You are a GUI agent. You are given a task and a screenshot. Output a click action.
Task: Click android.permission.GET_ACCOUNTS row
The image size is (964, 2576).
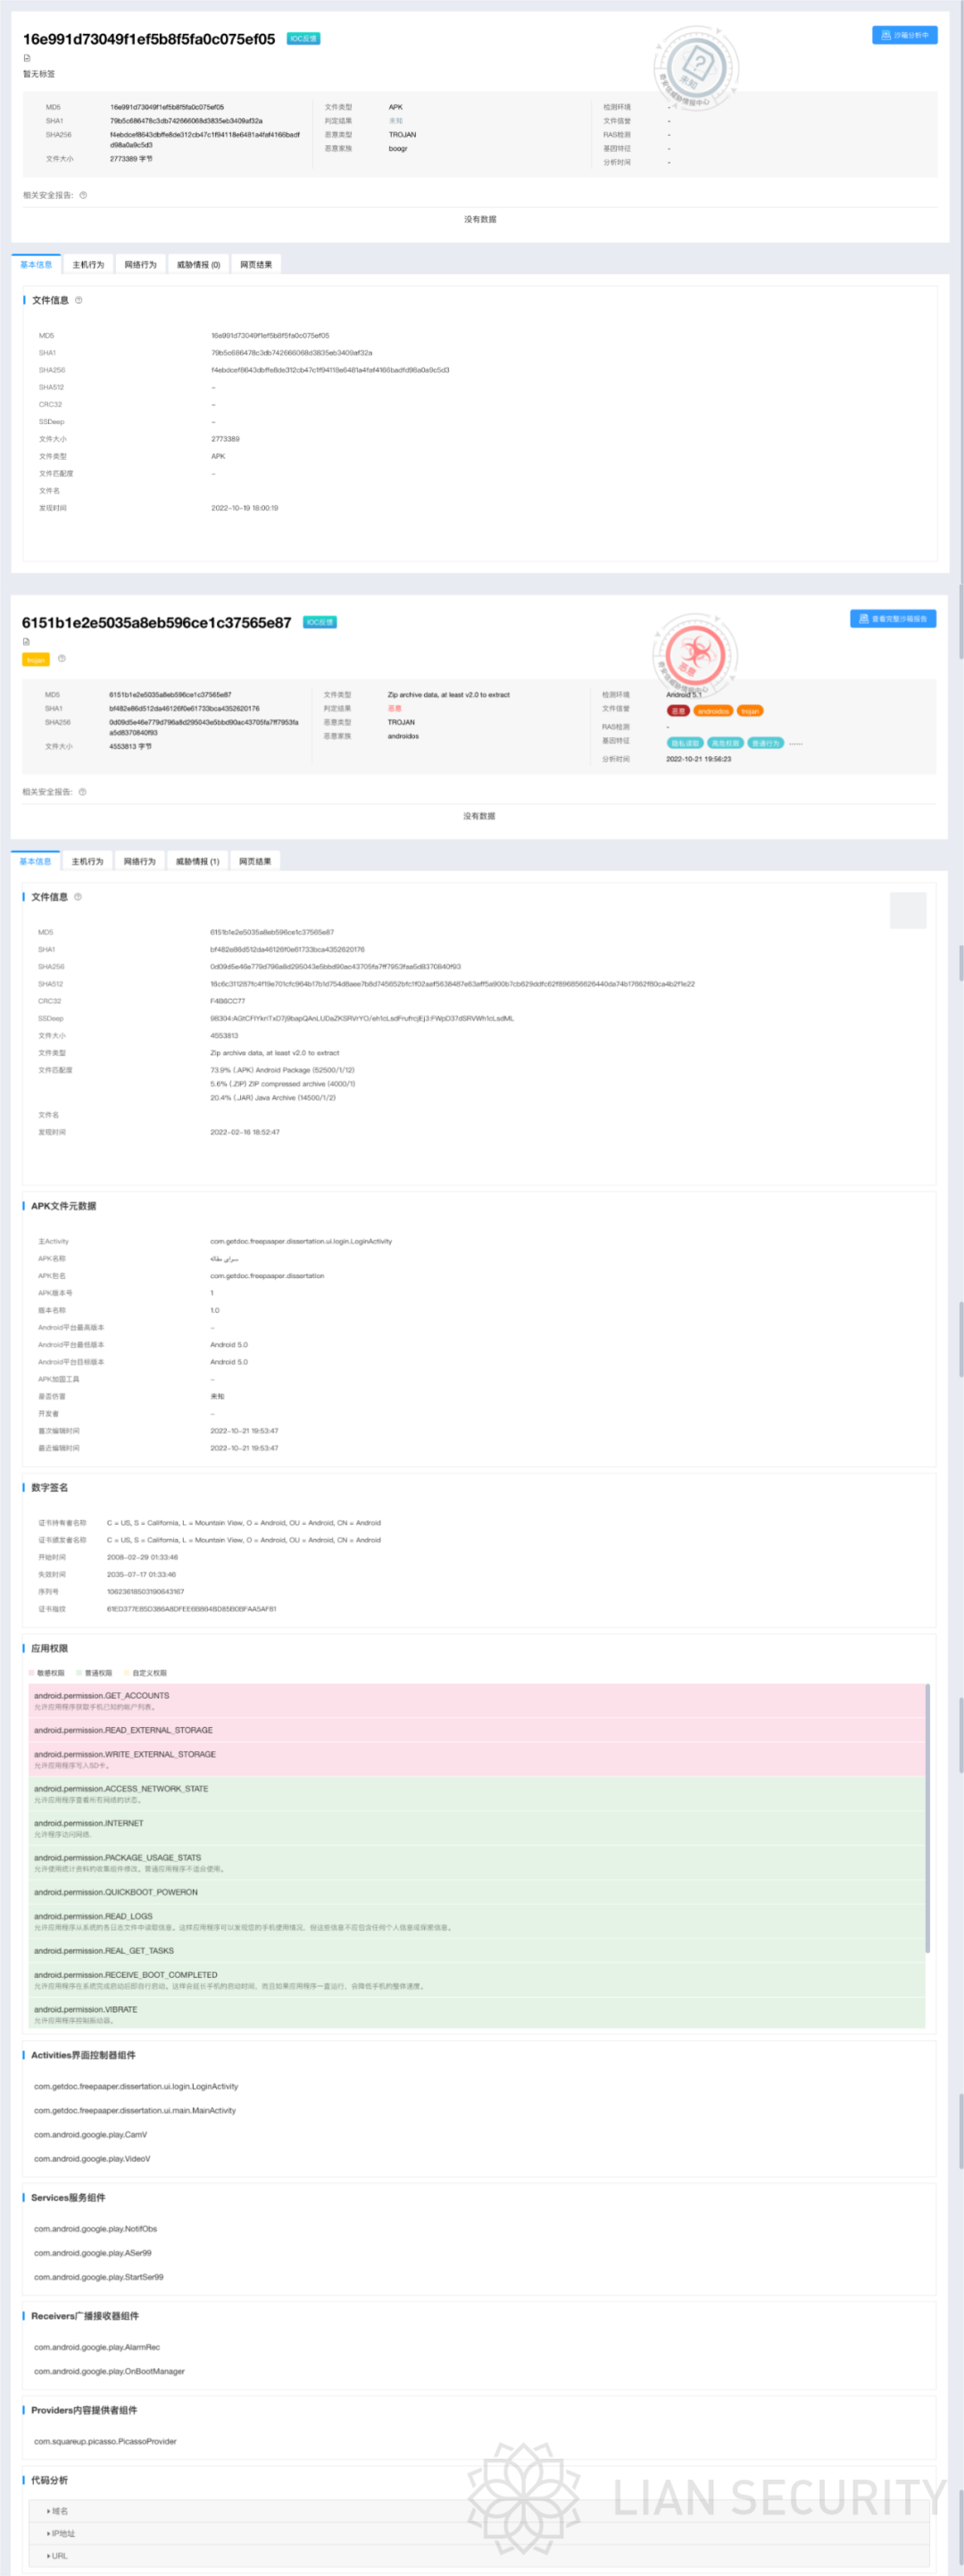point(477,1701)
